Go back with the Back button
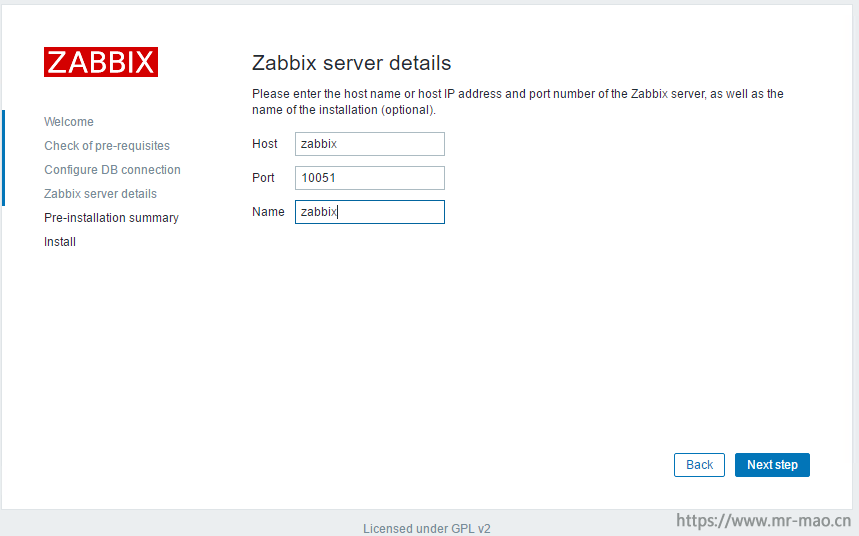 click(x=699, y=465)
